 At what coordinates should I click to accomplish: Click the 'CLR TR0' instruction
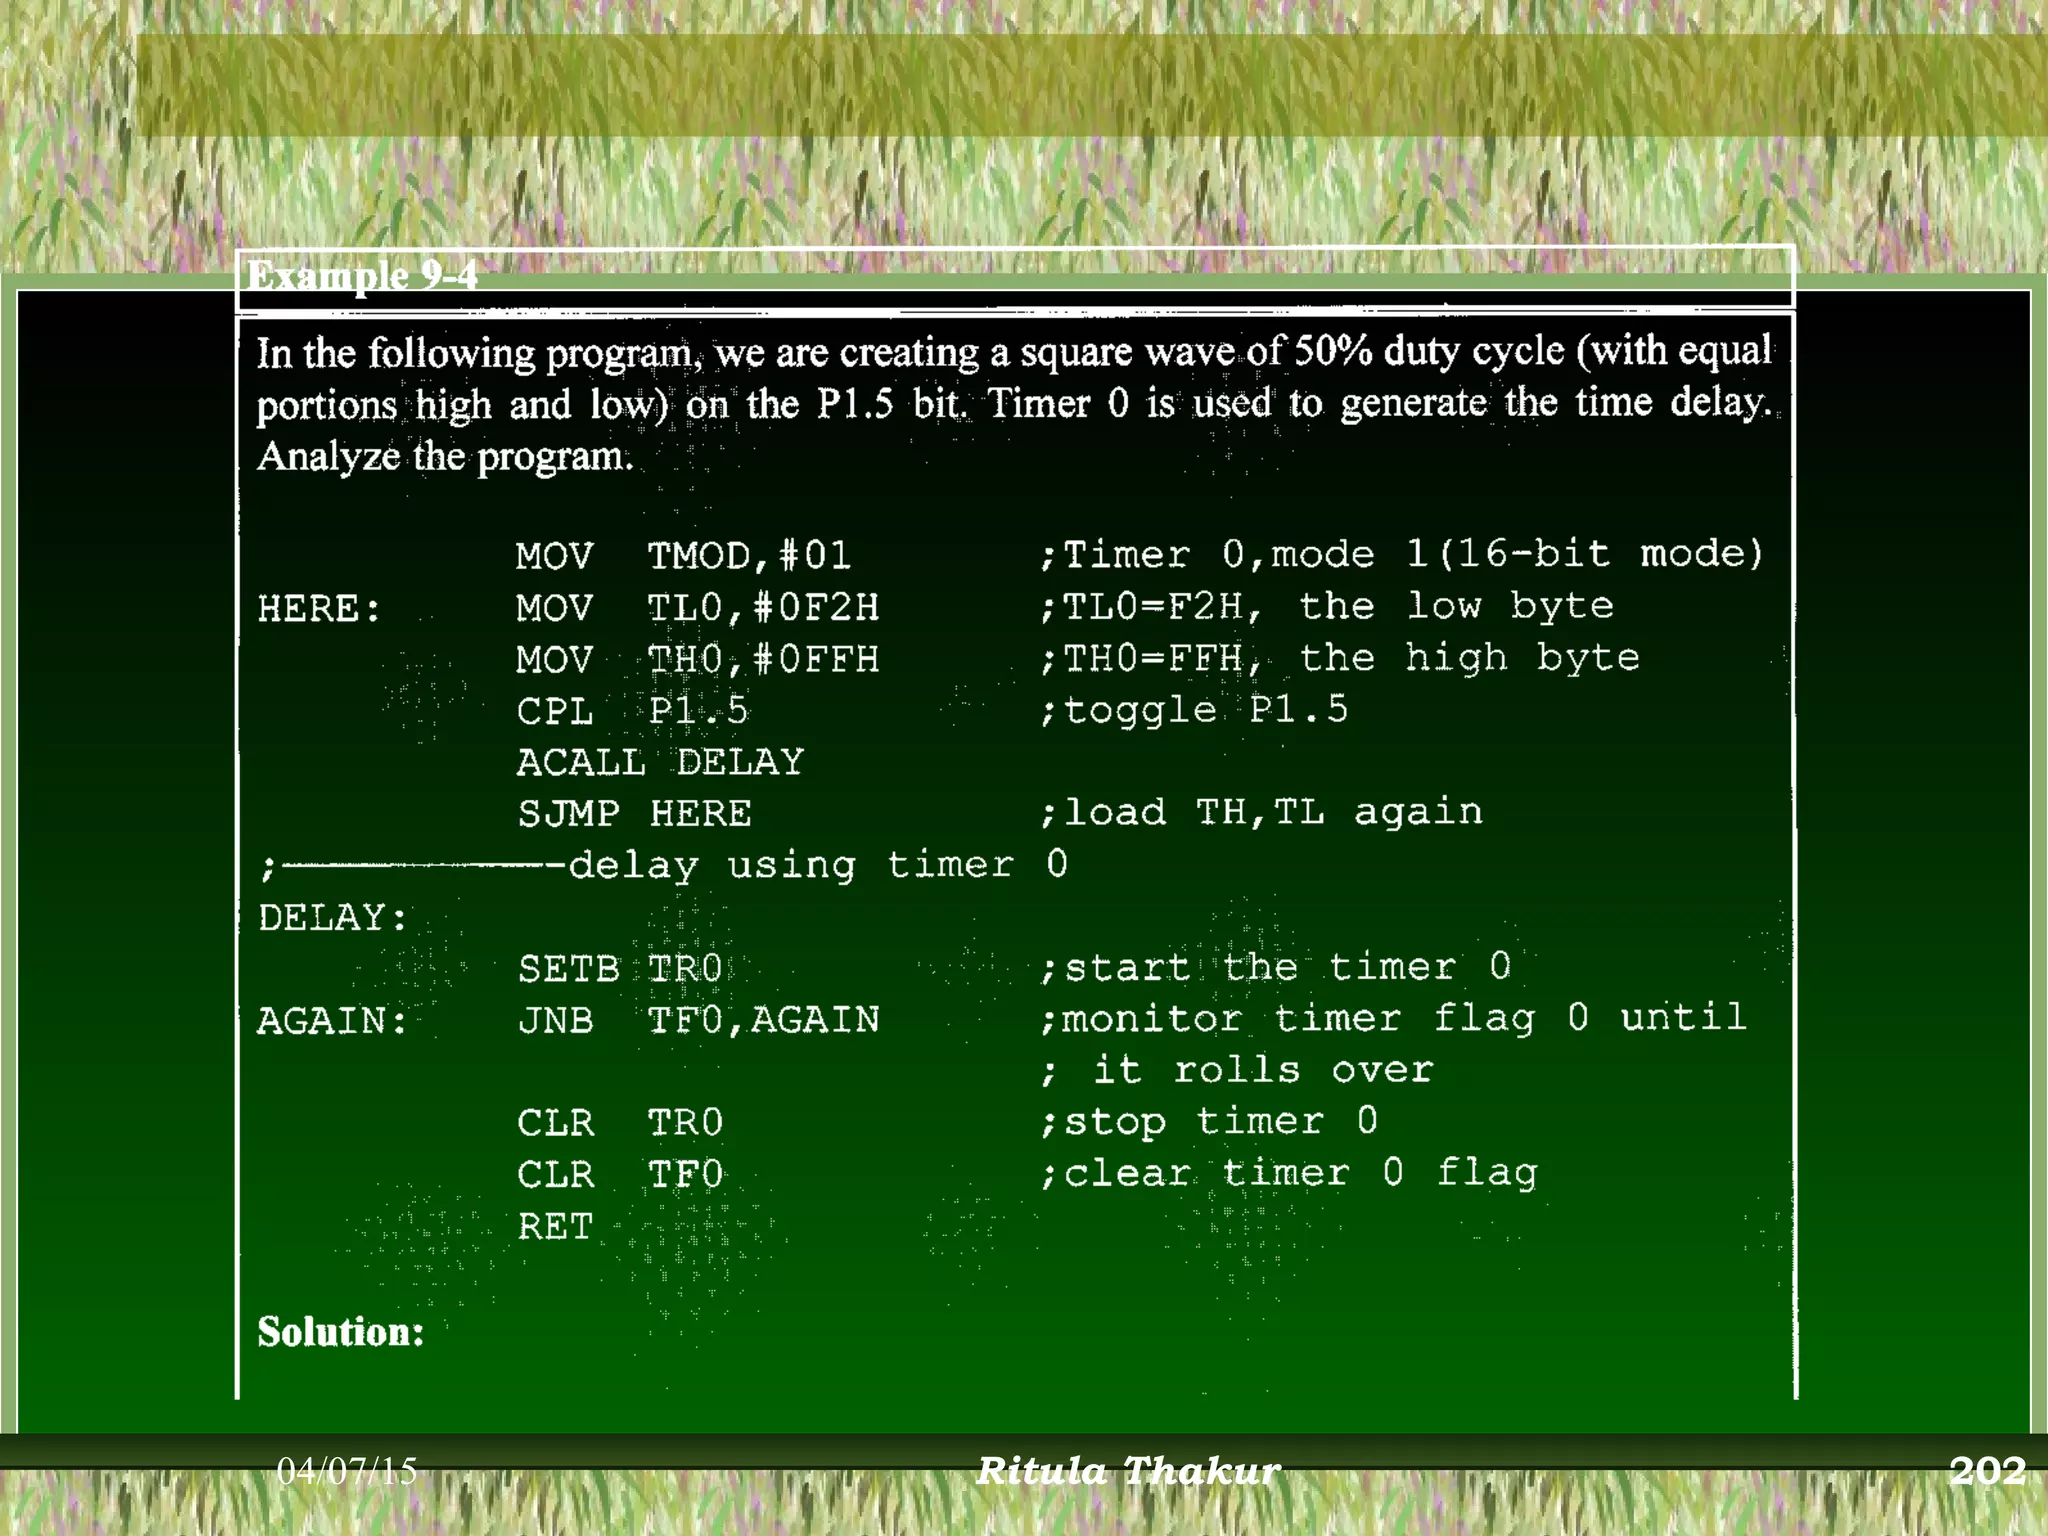[x=620, y=1123]
